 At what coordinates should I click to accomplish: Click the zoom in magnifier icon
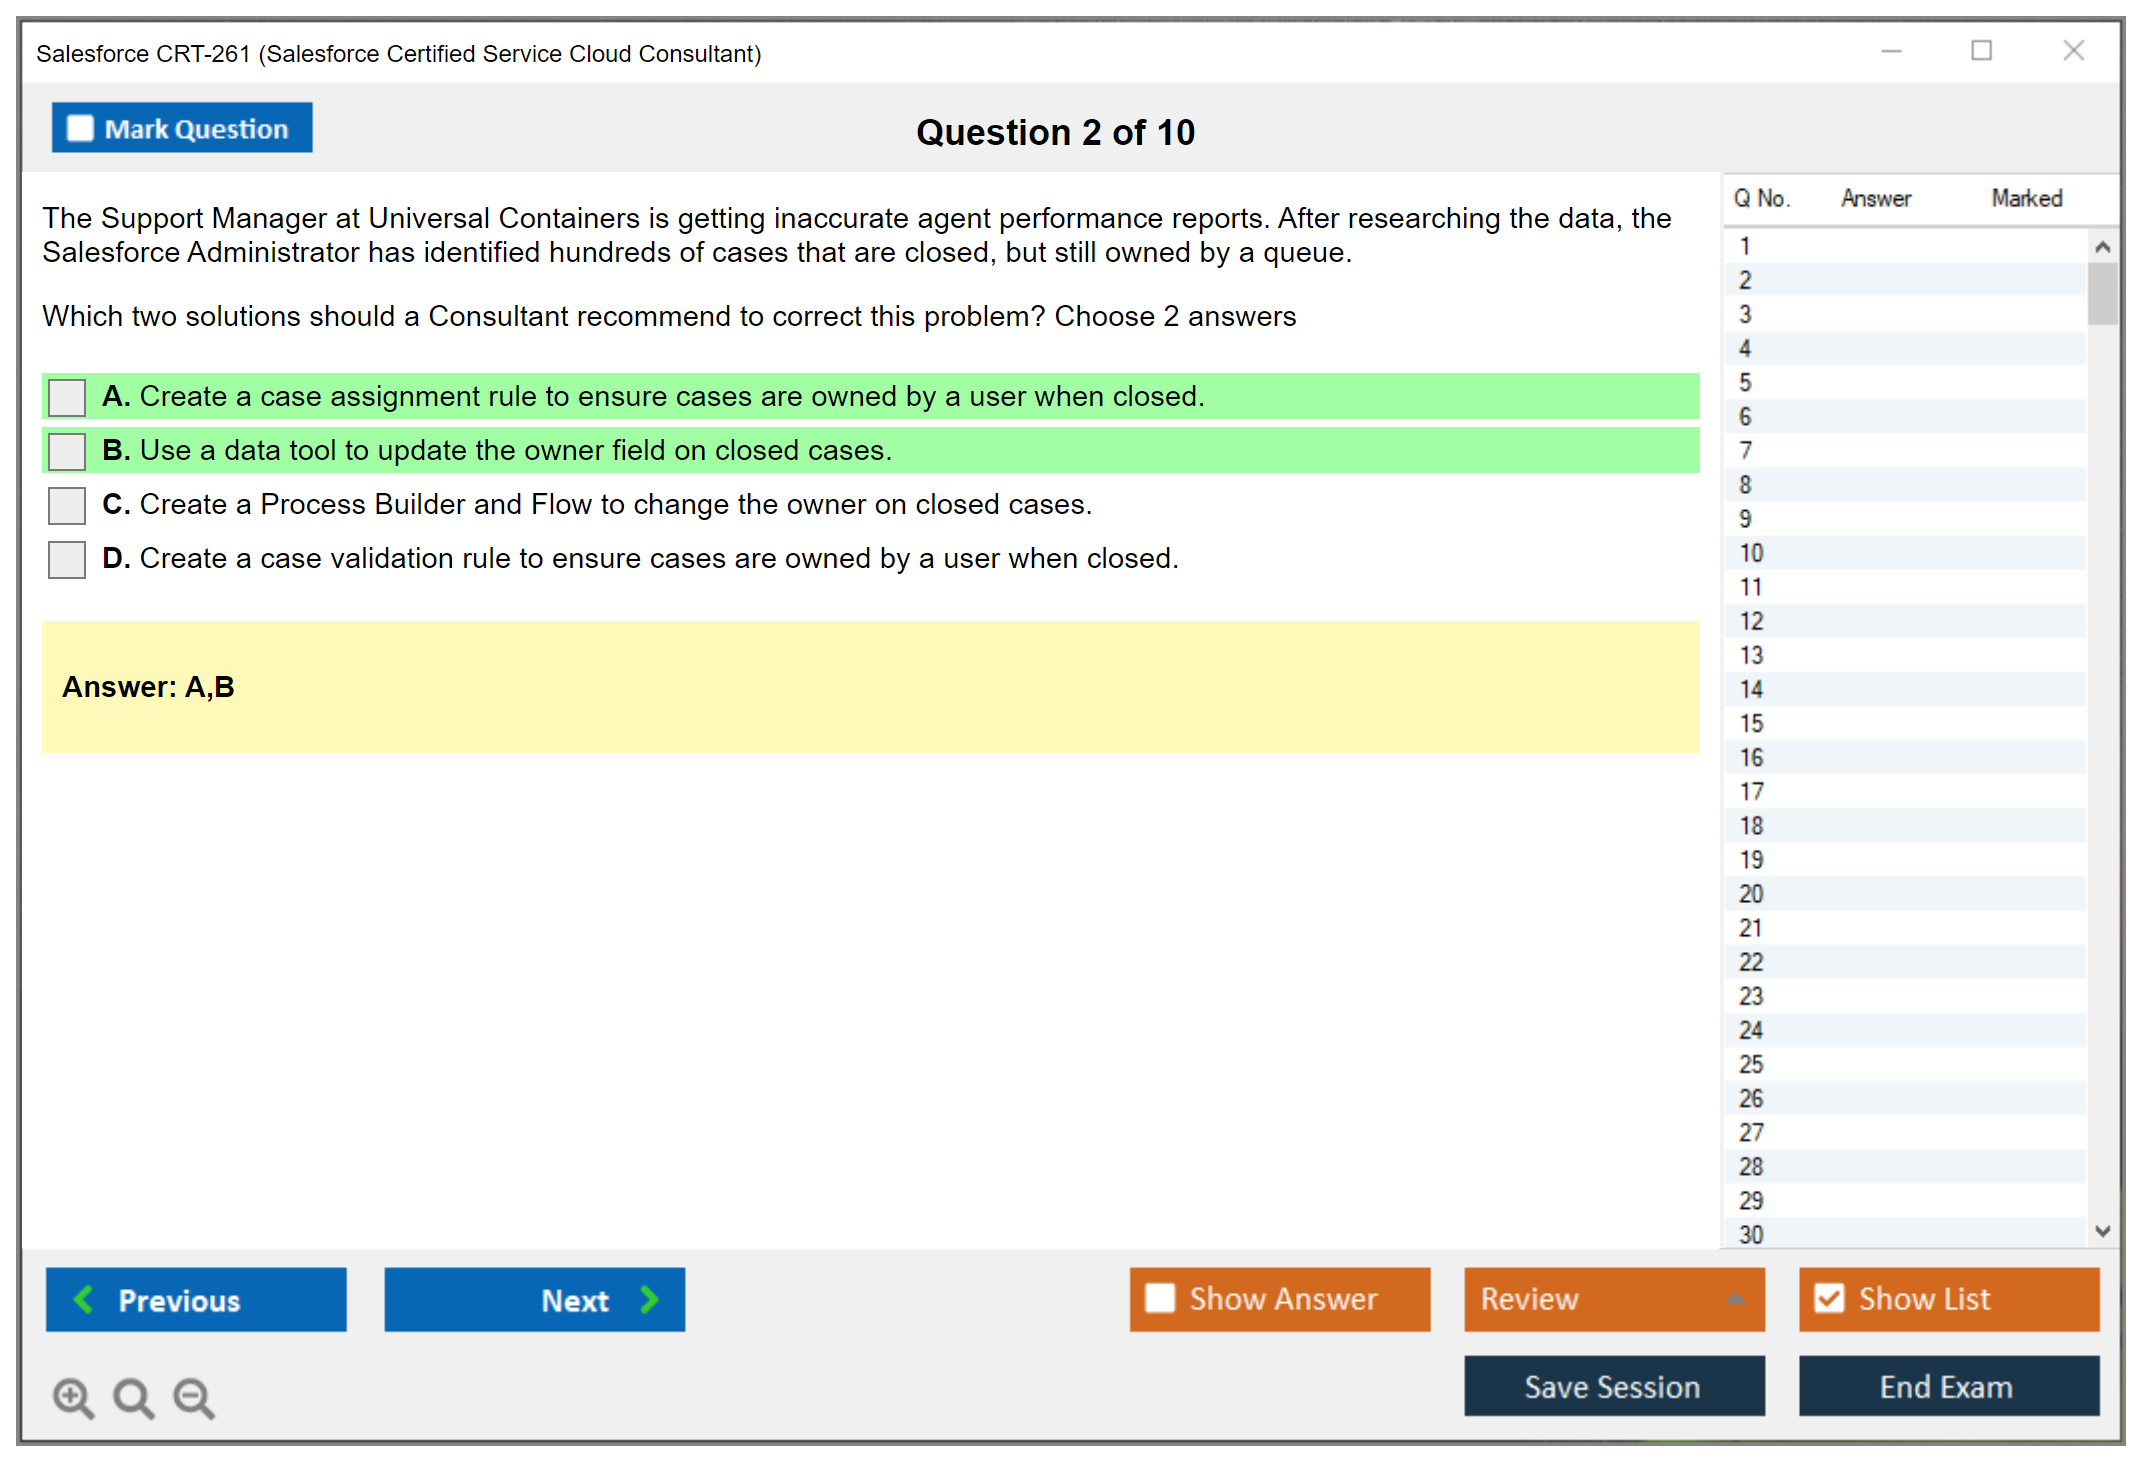(73, 1397)
